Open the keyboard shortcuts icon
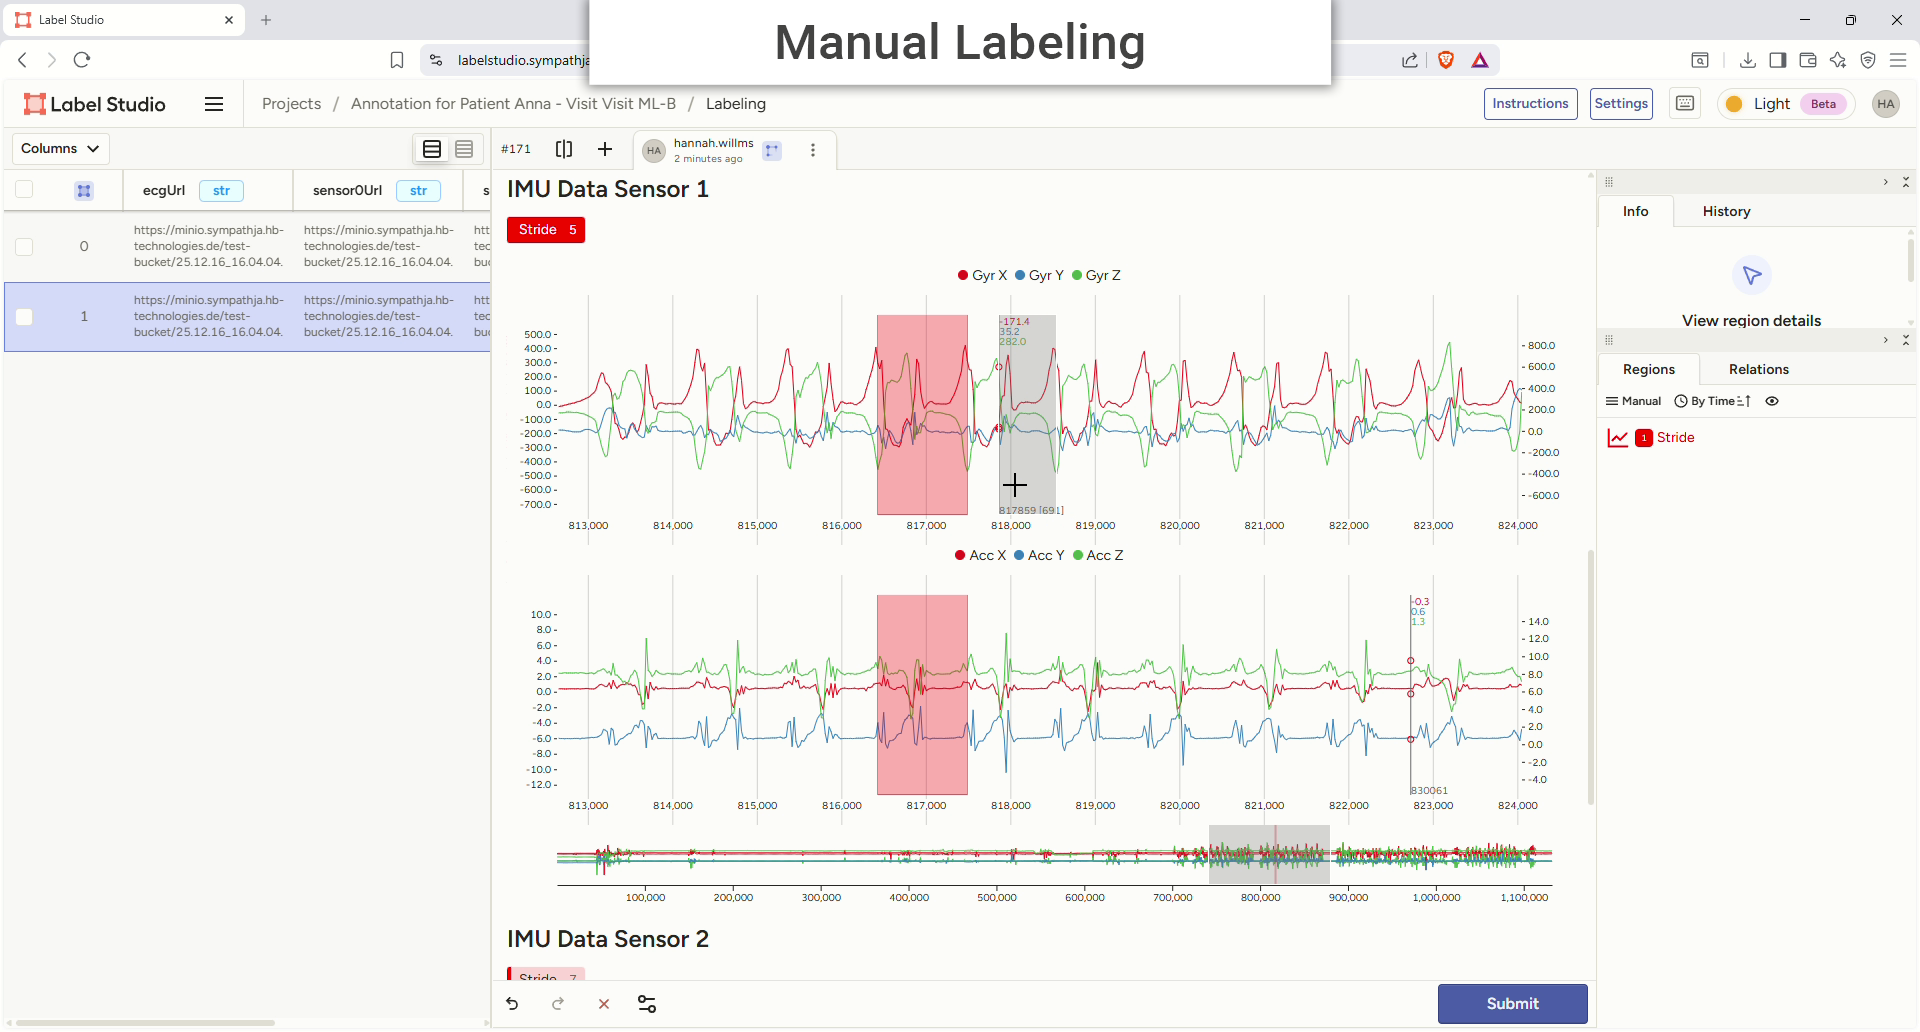The width and height of the screenshot is (1920, 1032). tap(1685, 104)
